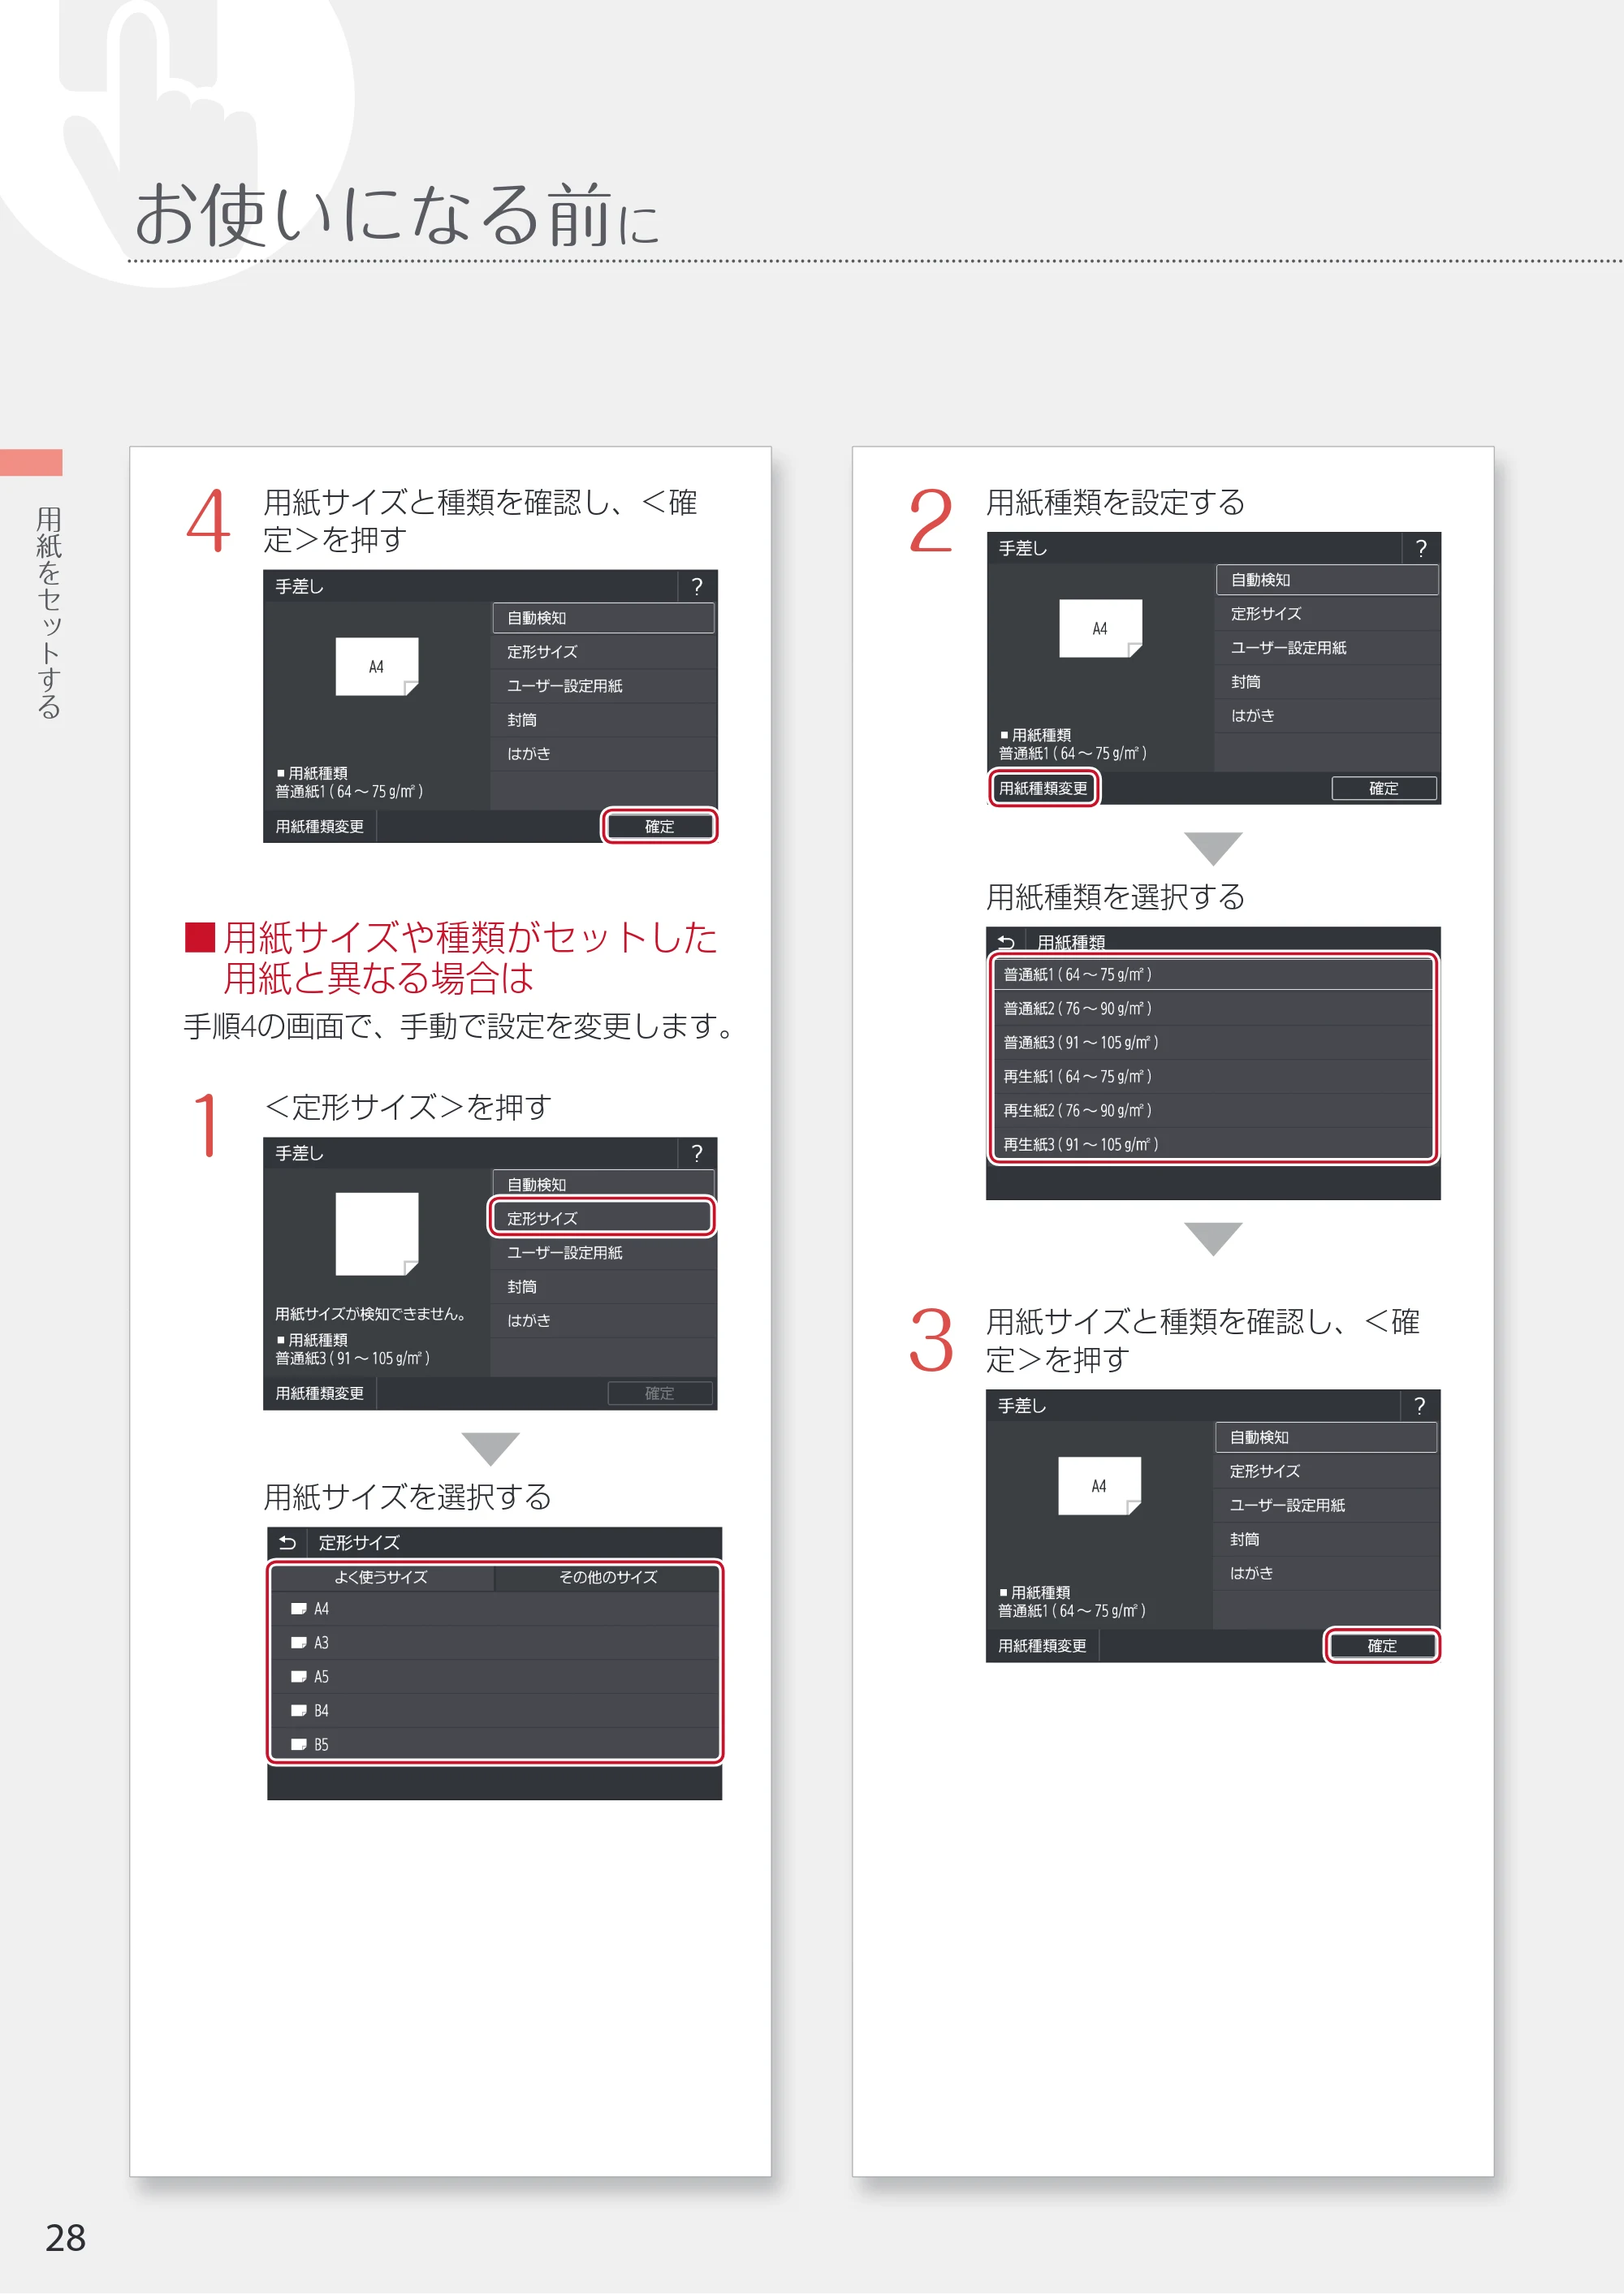
Task: Tap the paper icon beside B4
Action: (298, 1711)
